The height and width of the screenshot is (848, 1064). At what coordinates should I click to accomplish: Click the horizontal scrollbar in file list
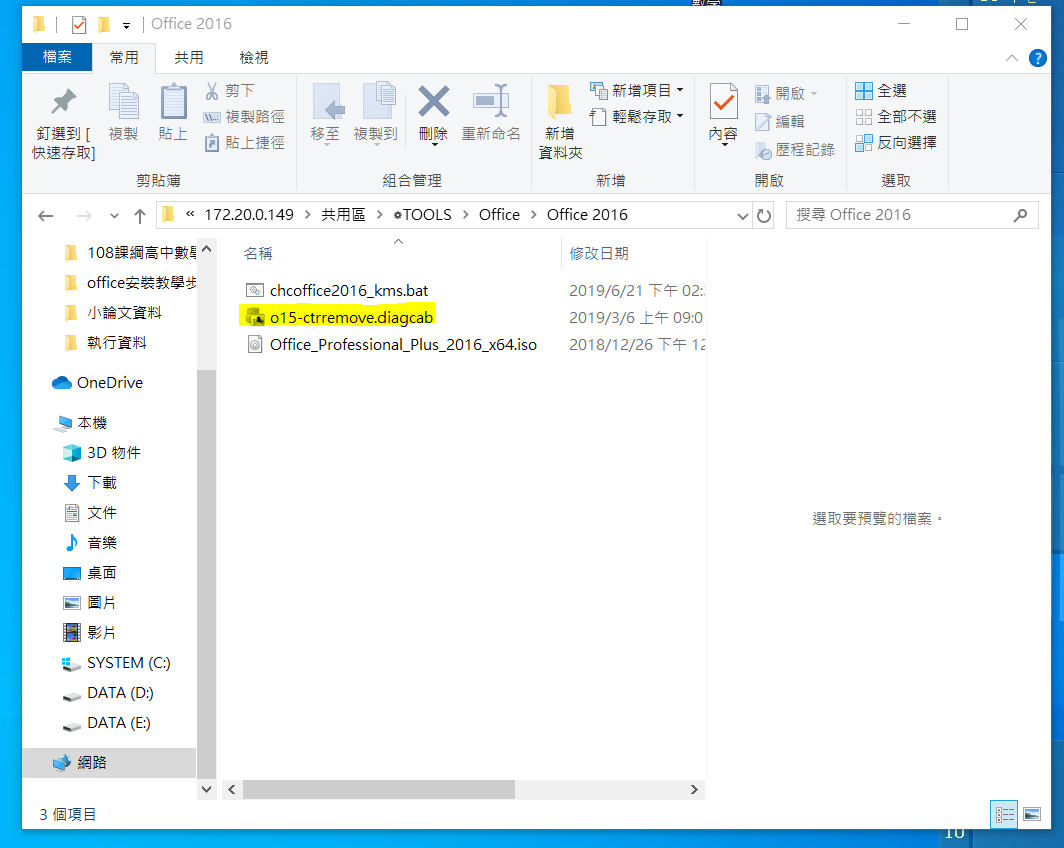[378, 789]
